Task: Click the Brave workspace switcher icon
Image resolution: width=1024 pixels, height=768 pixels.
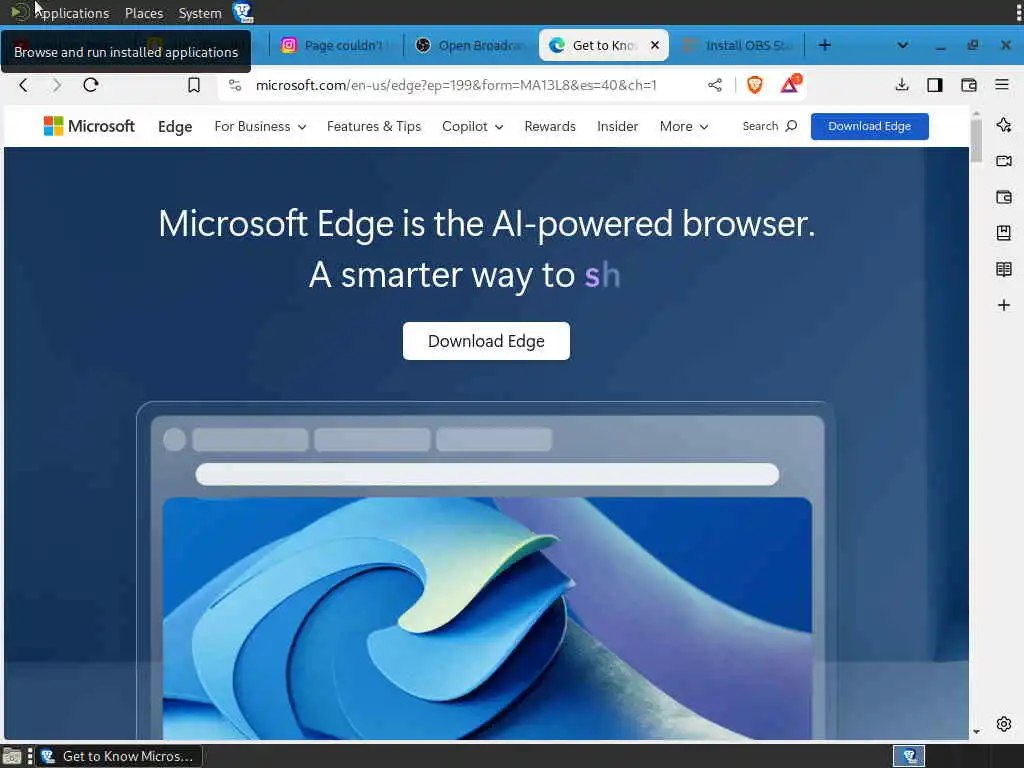Action: 909,756
